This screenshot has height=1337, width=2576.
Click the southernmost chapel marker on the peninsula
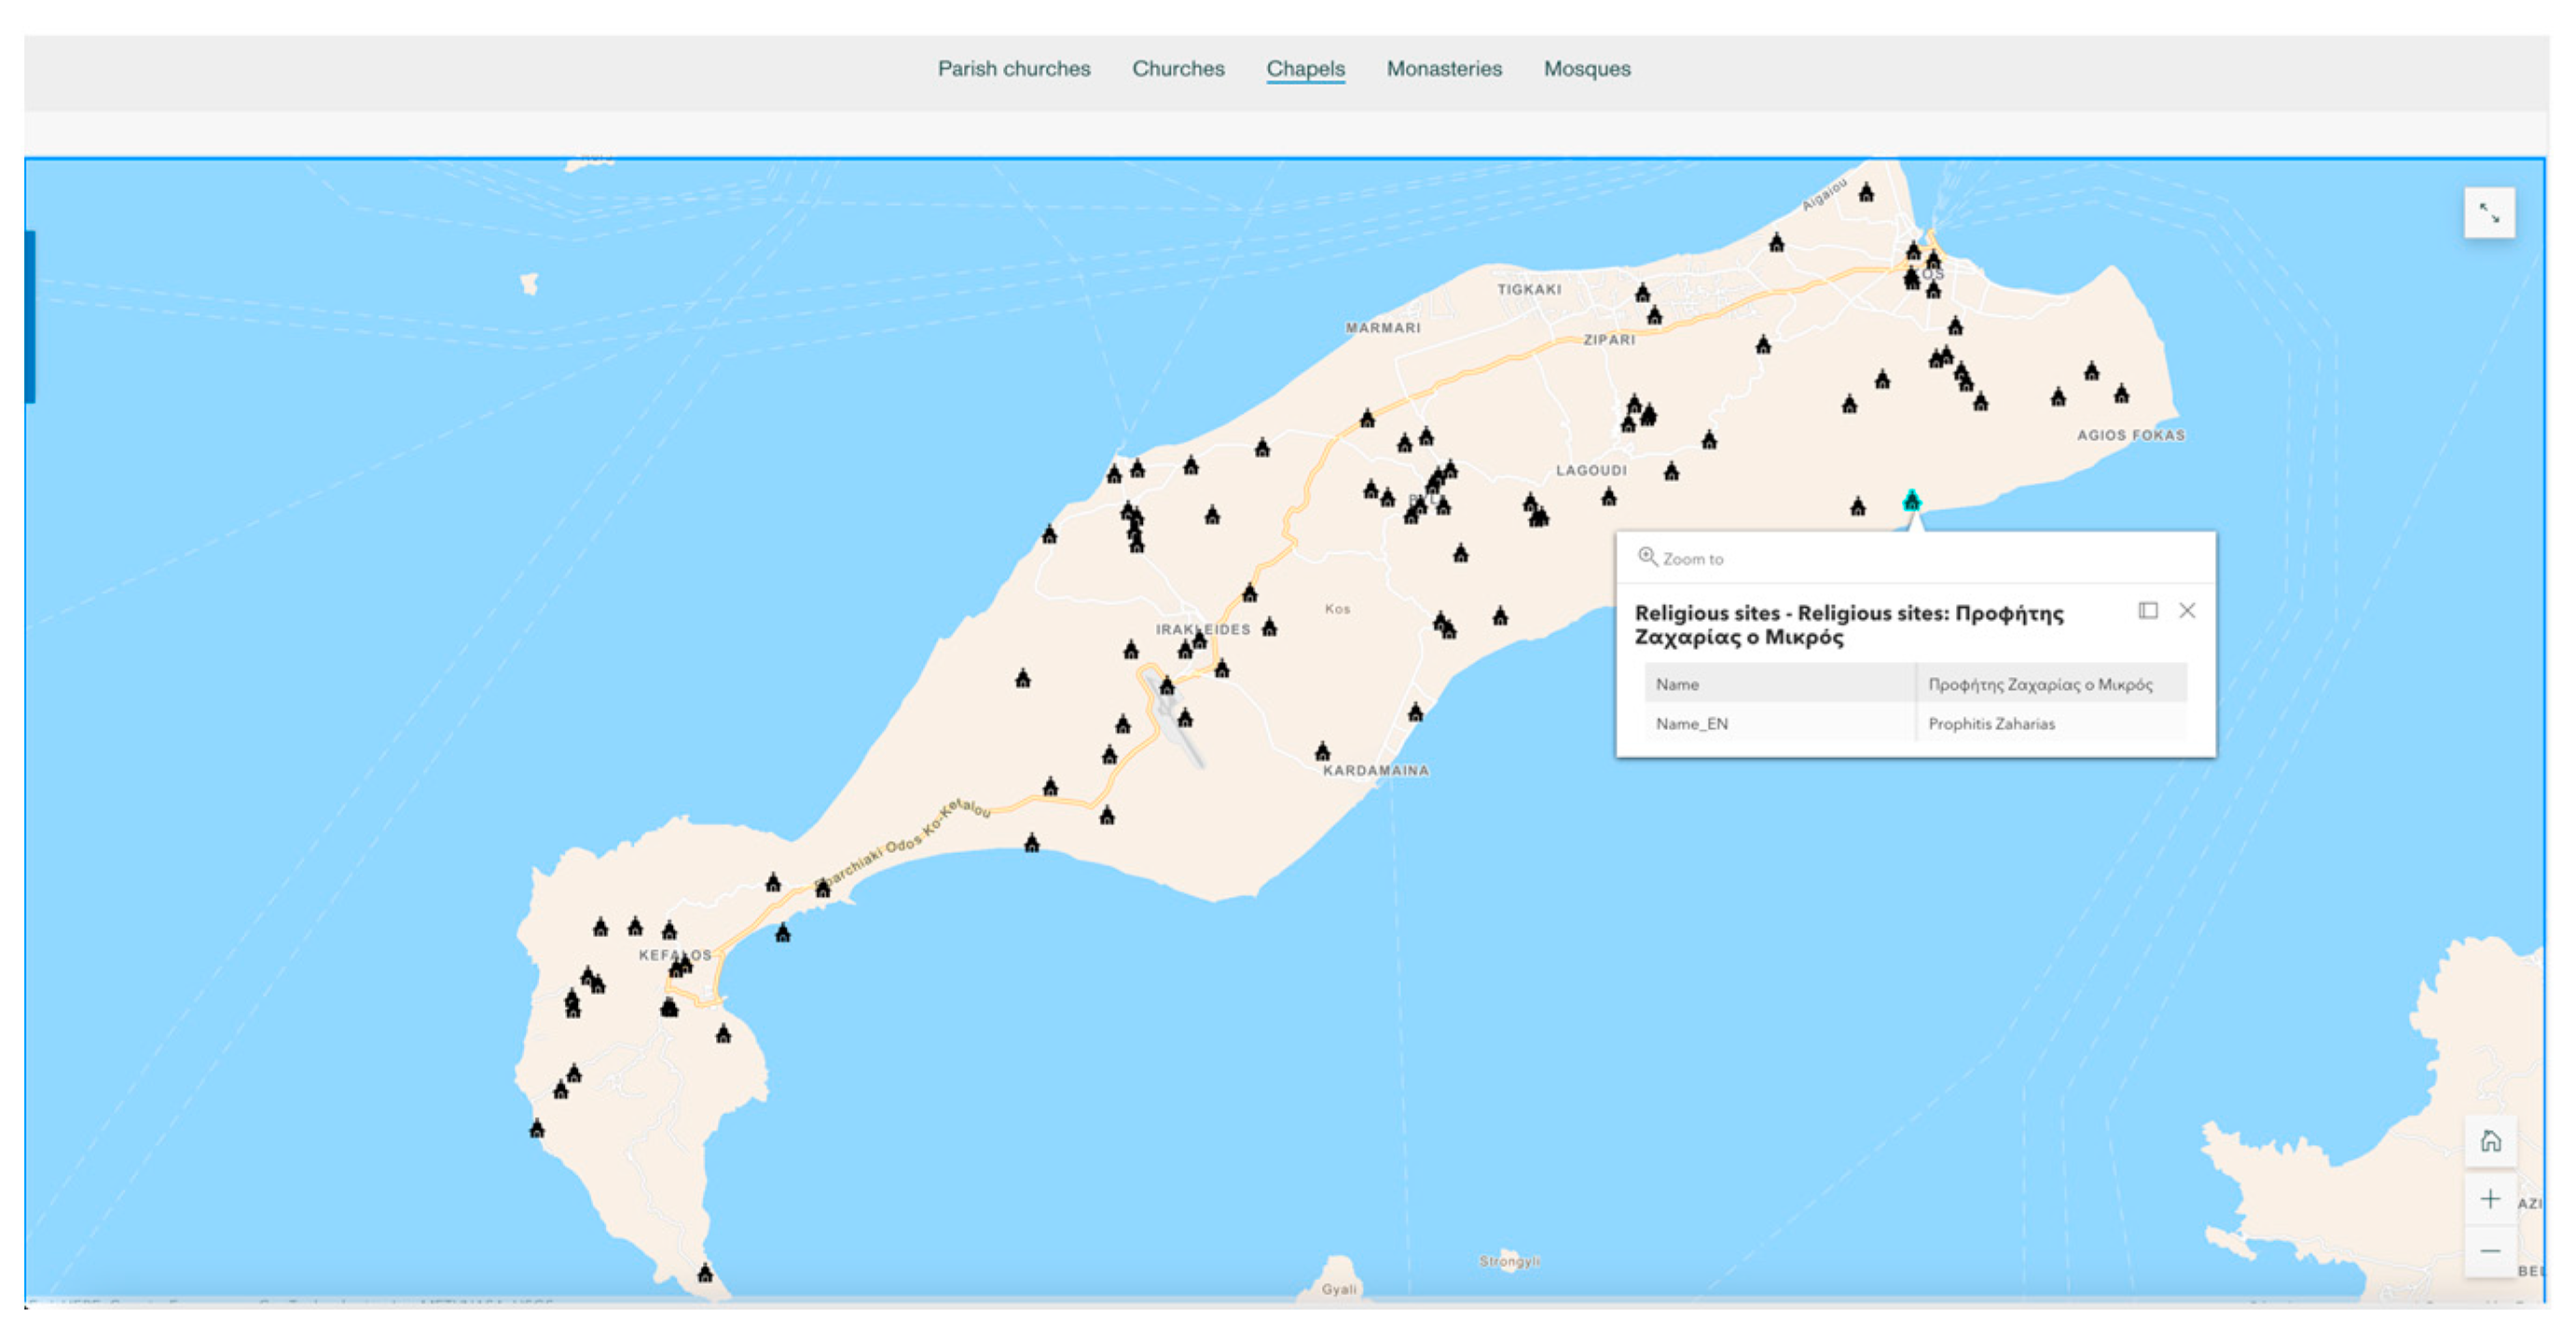705,1273
